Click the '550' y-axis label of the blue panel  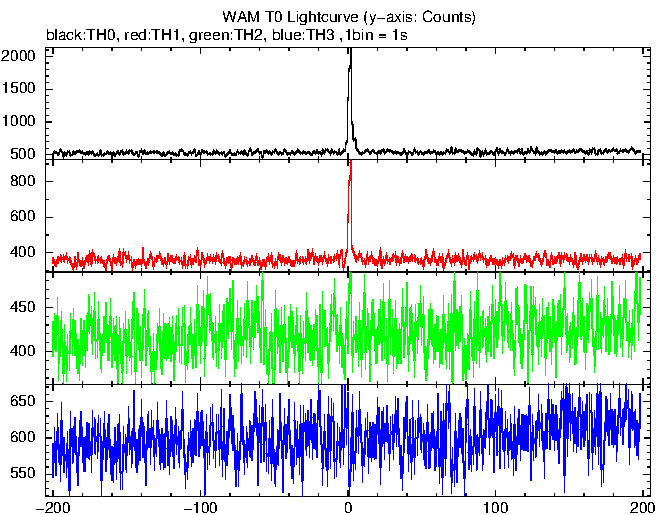click(23, 473)
